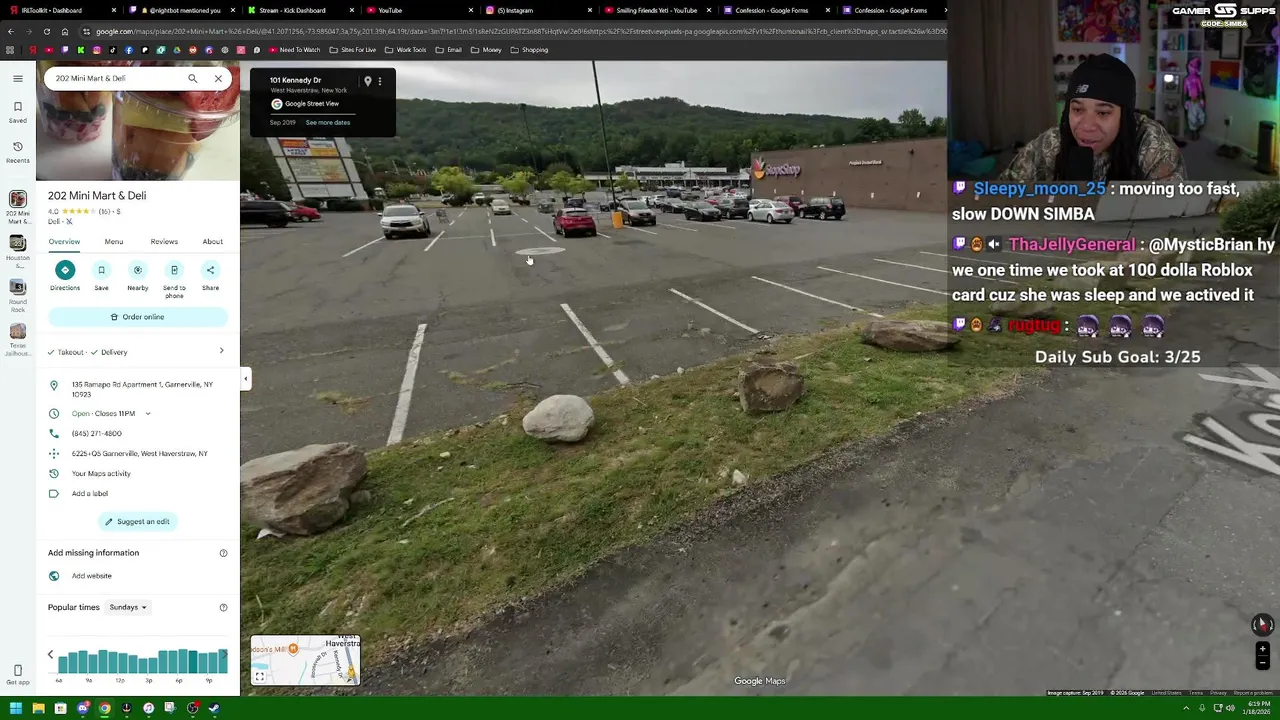
Task: Show hidden system tray icons
Action: click(1184, 708)
